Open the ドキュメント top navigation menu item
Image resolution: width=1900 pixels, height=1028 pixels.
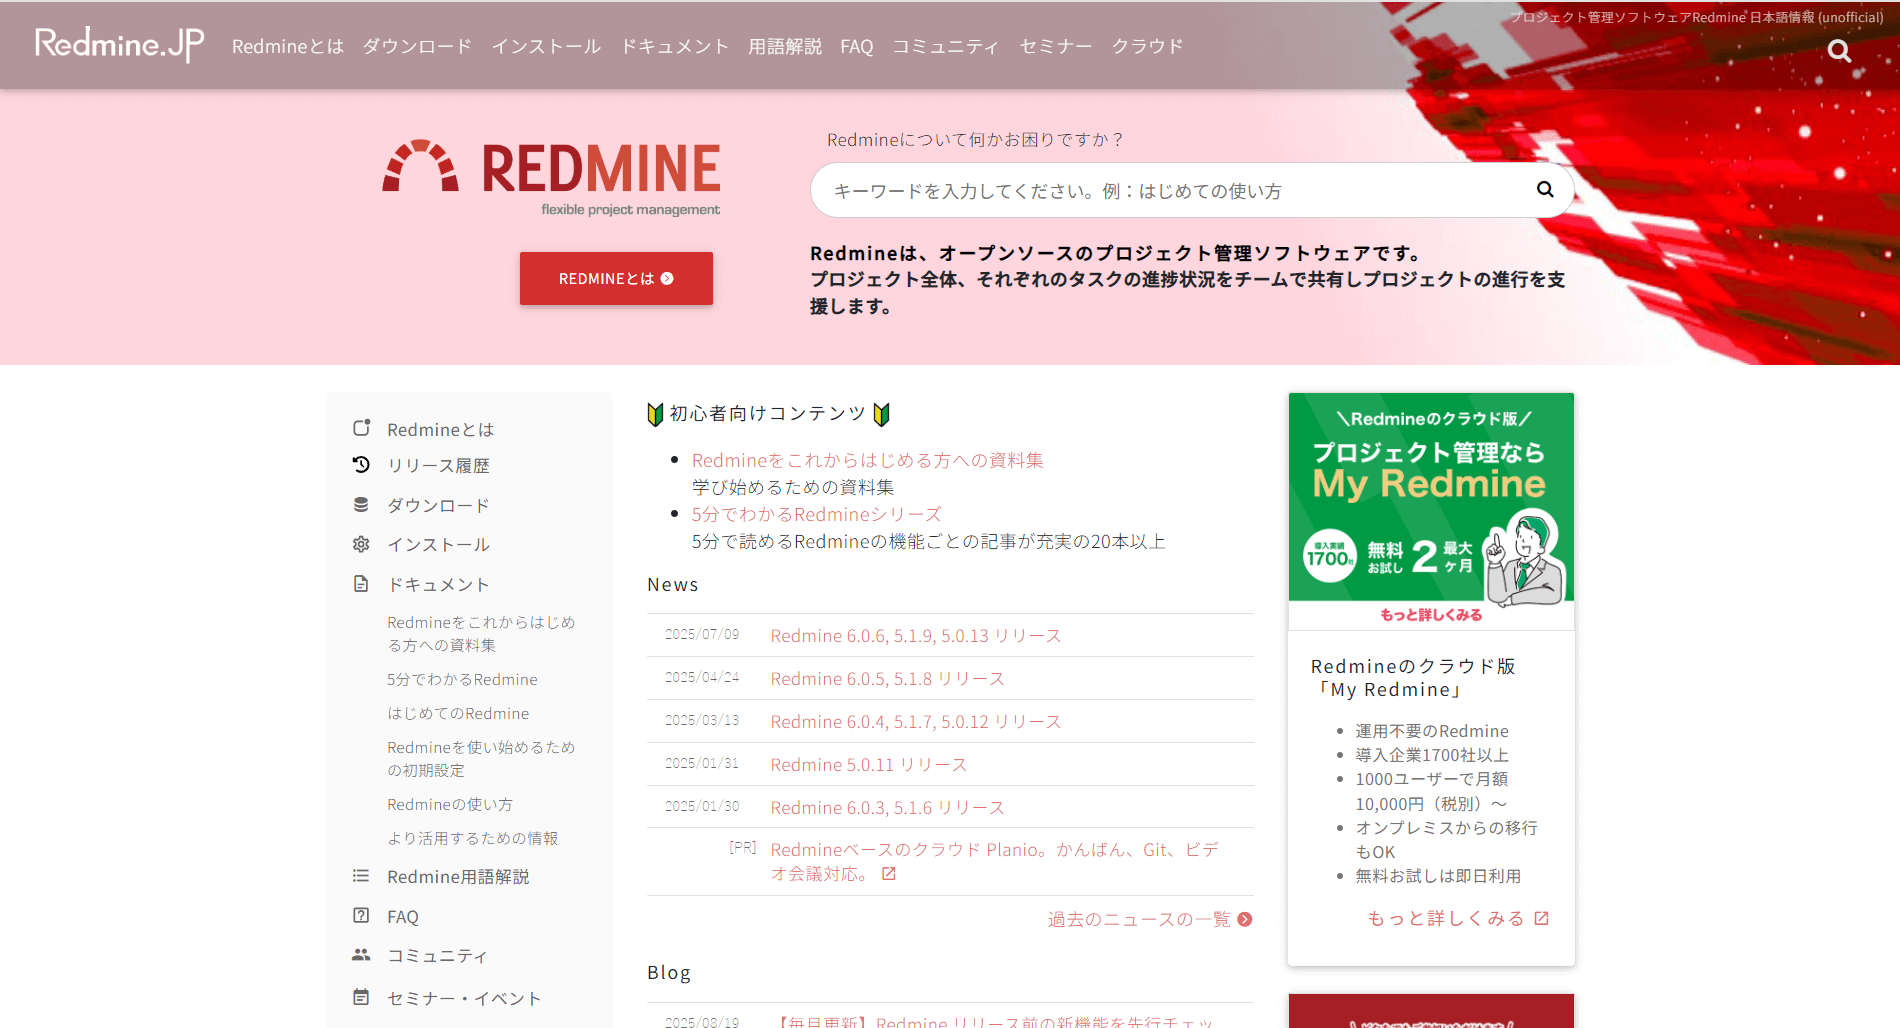pos(674,47)
